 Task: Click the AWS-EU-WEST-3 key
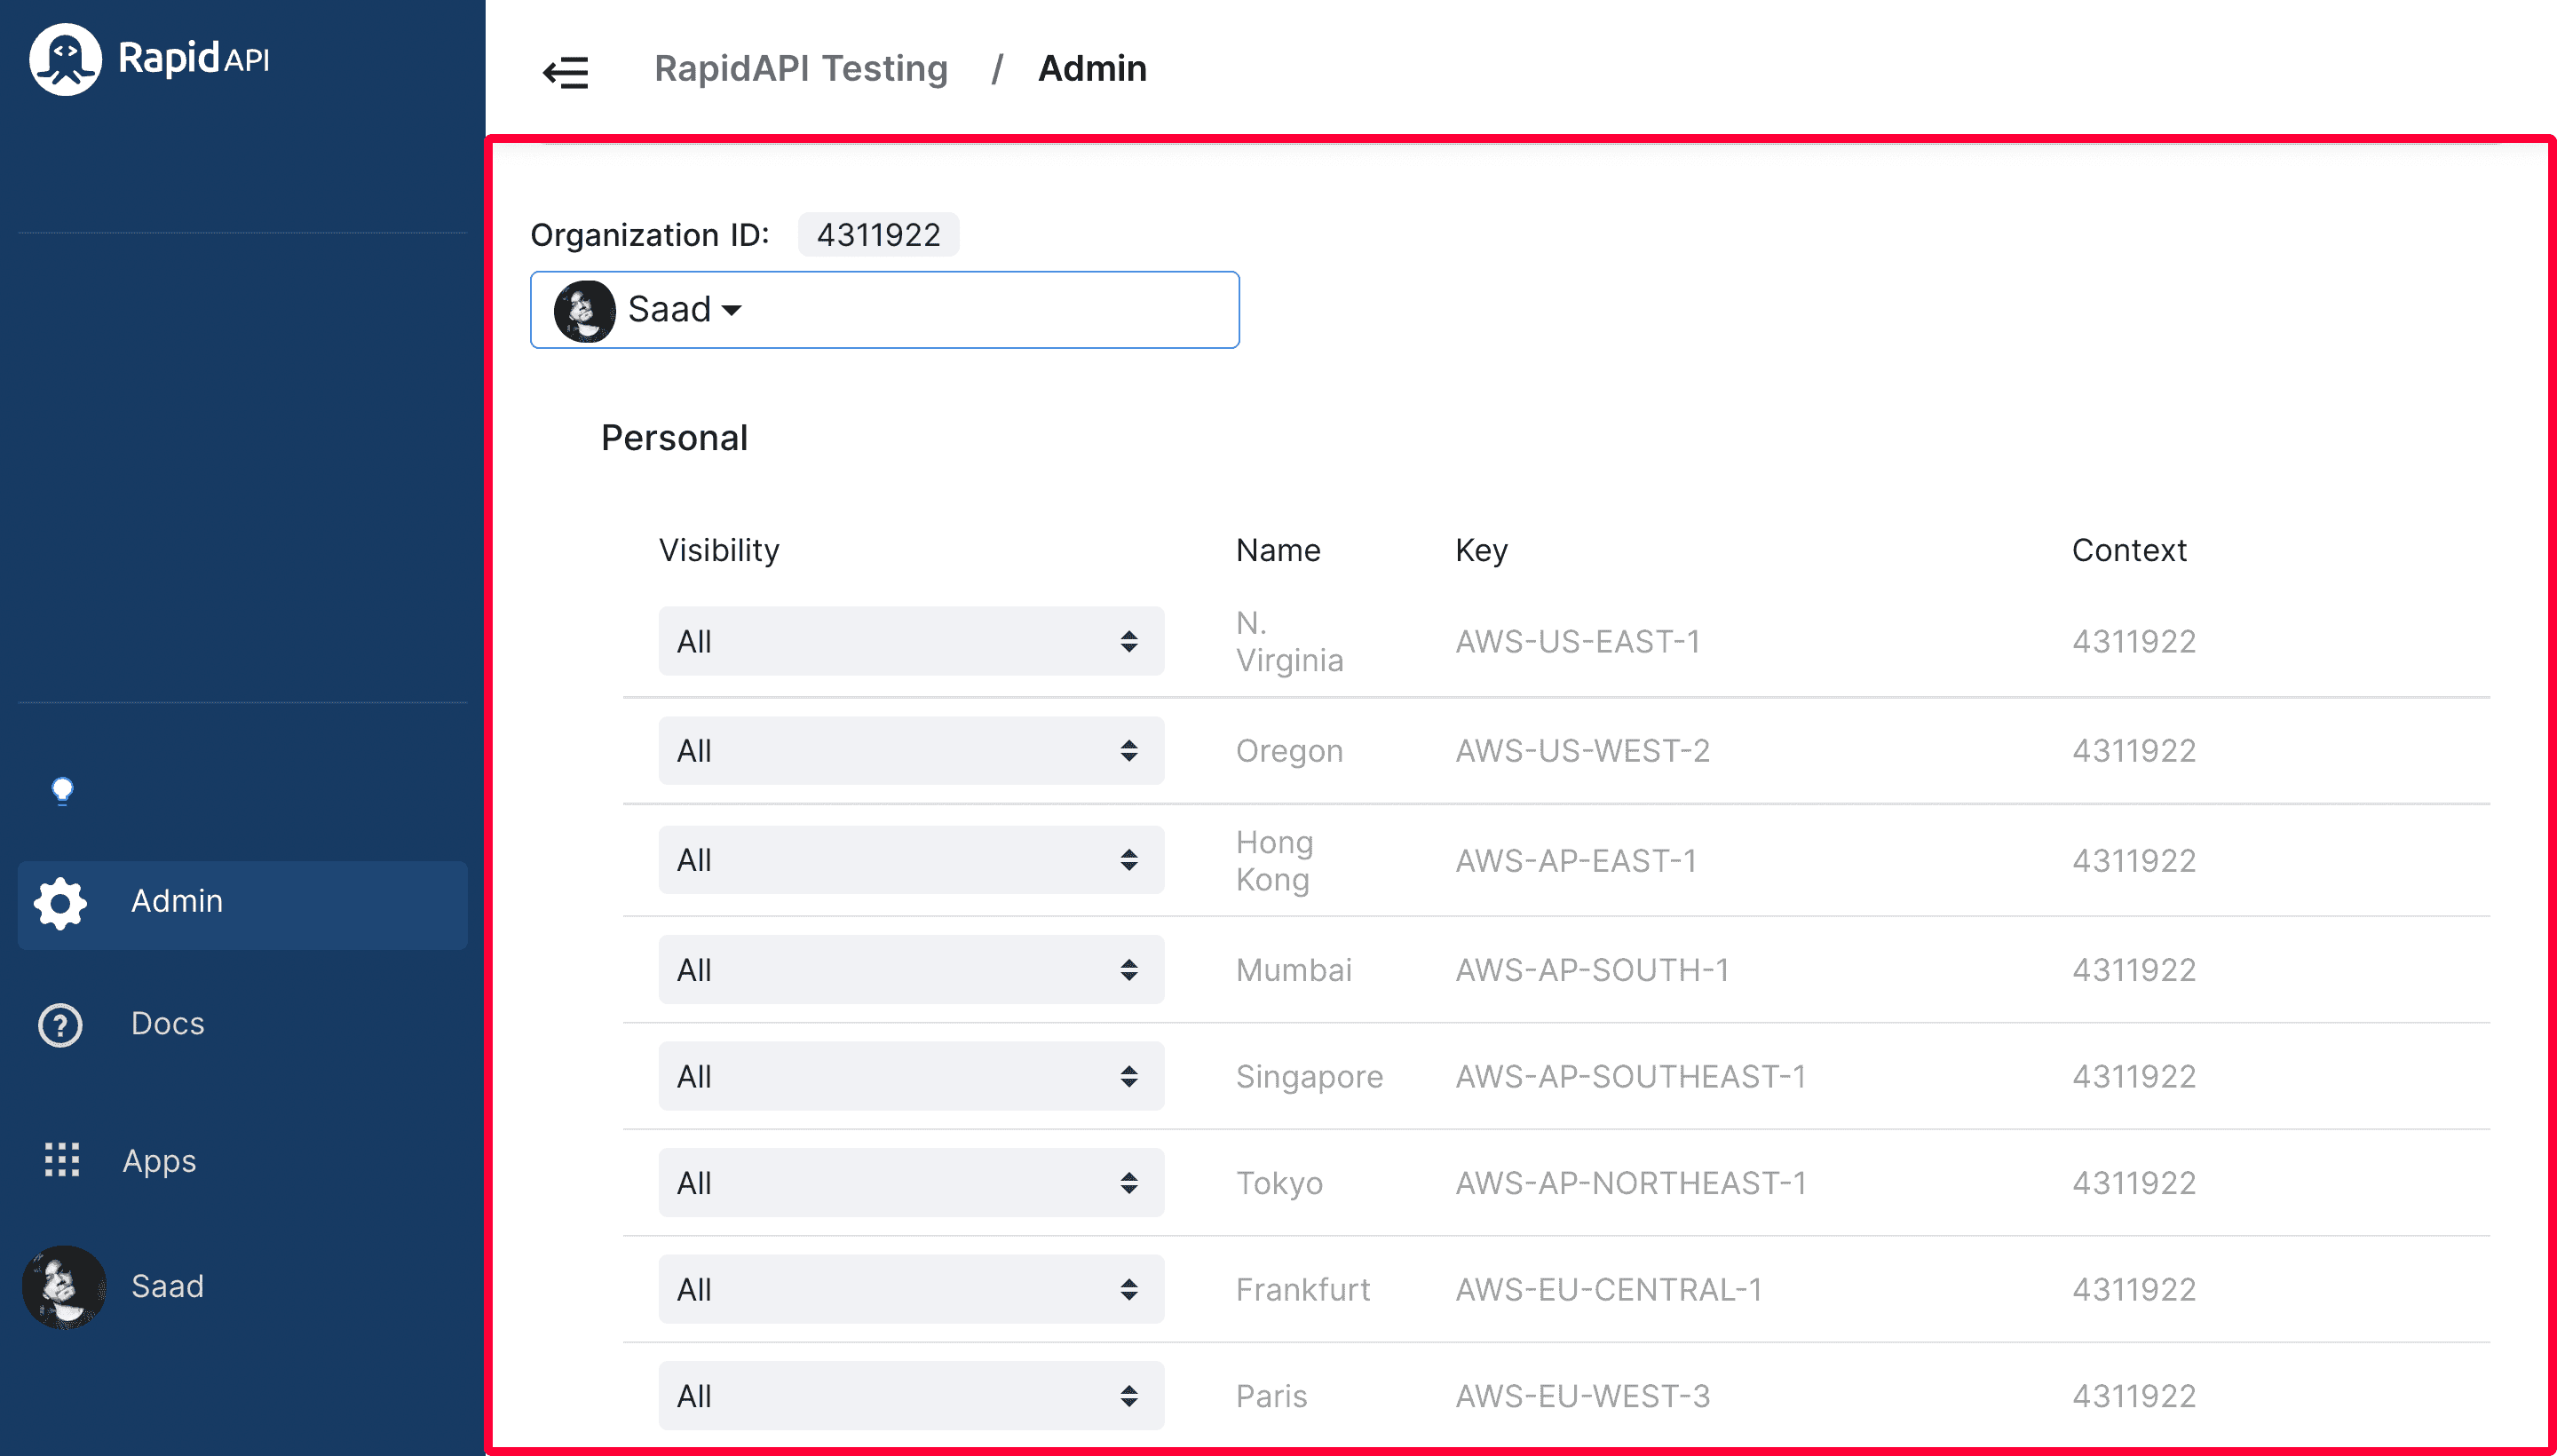pyautogui.click(x=1583, y=1396)
